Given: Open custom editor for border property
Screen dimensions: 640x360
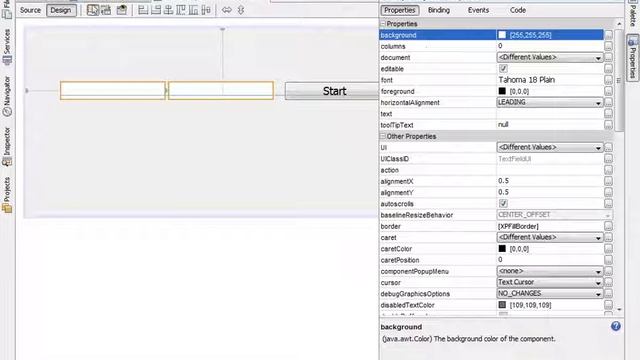Looking at the screenshot, I should coord(608,226).
